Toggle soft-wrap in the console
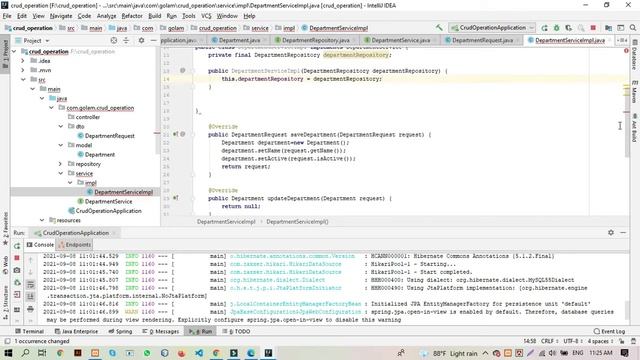This screenshot has width=640, height=360. coord(31,284)
